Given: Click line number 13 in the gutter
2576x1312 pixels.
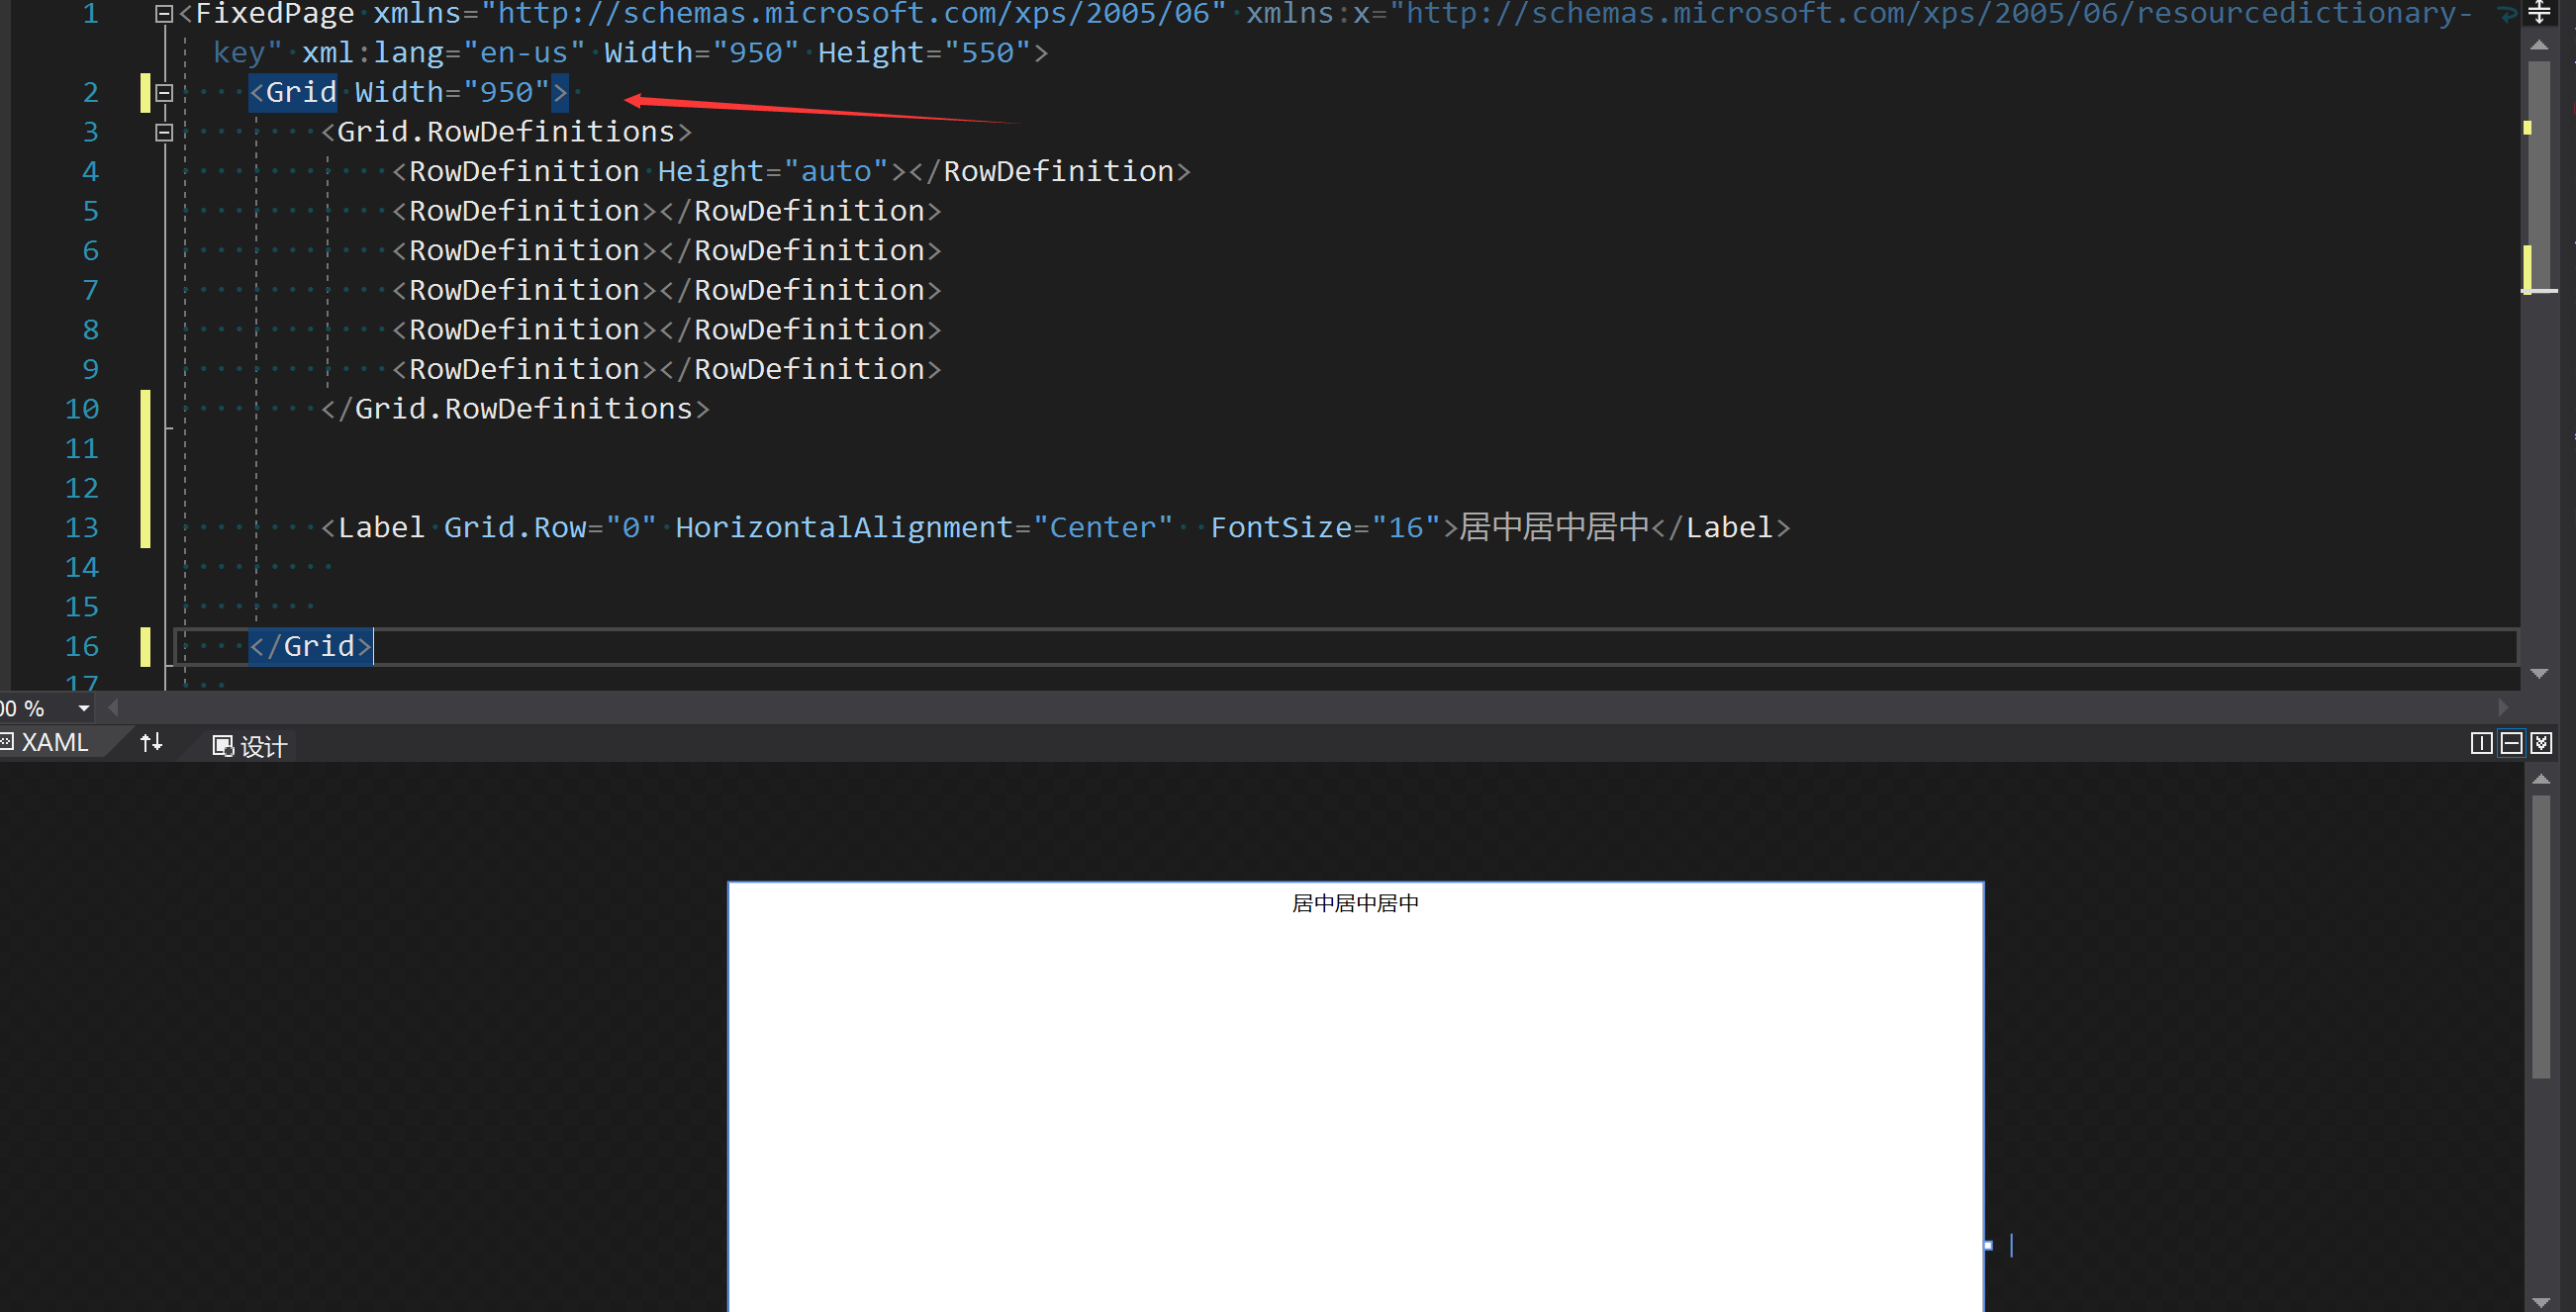Looking at the screenshot, I should 82,528.
